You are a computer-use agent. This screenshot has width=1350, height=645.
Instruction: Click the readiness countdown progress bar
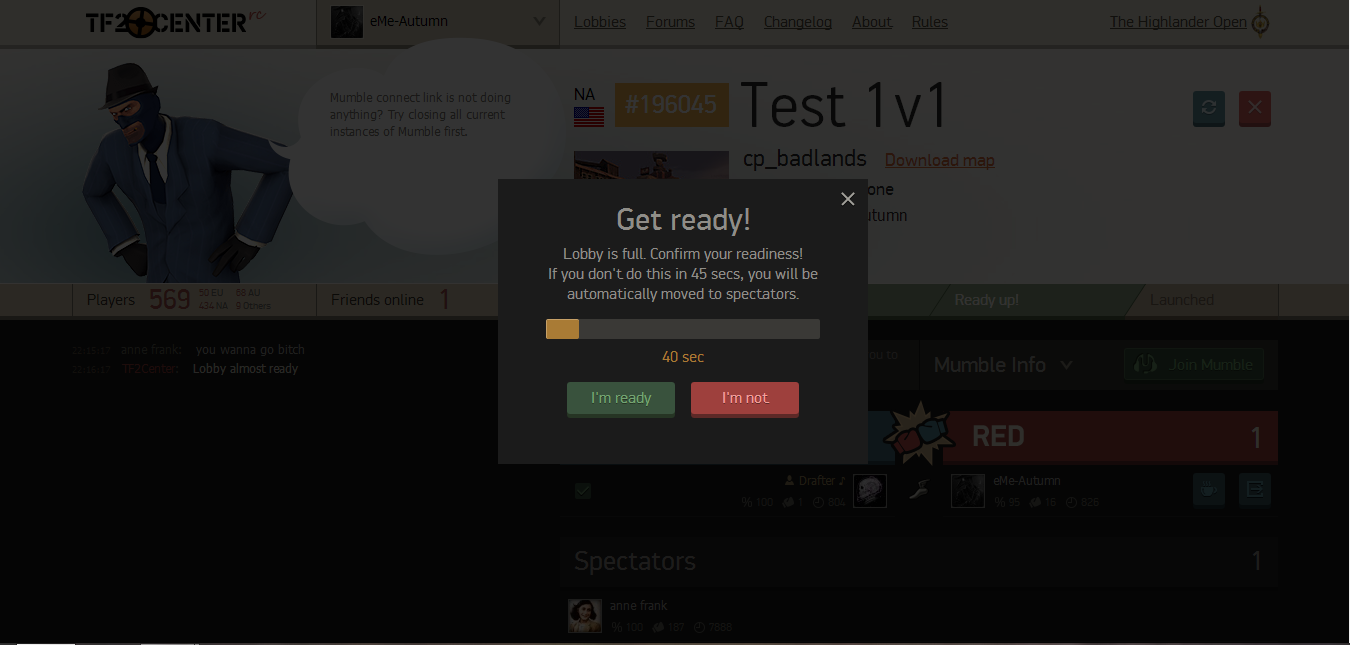click(x=683, y=329)
